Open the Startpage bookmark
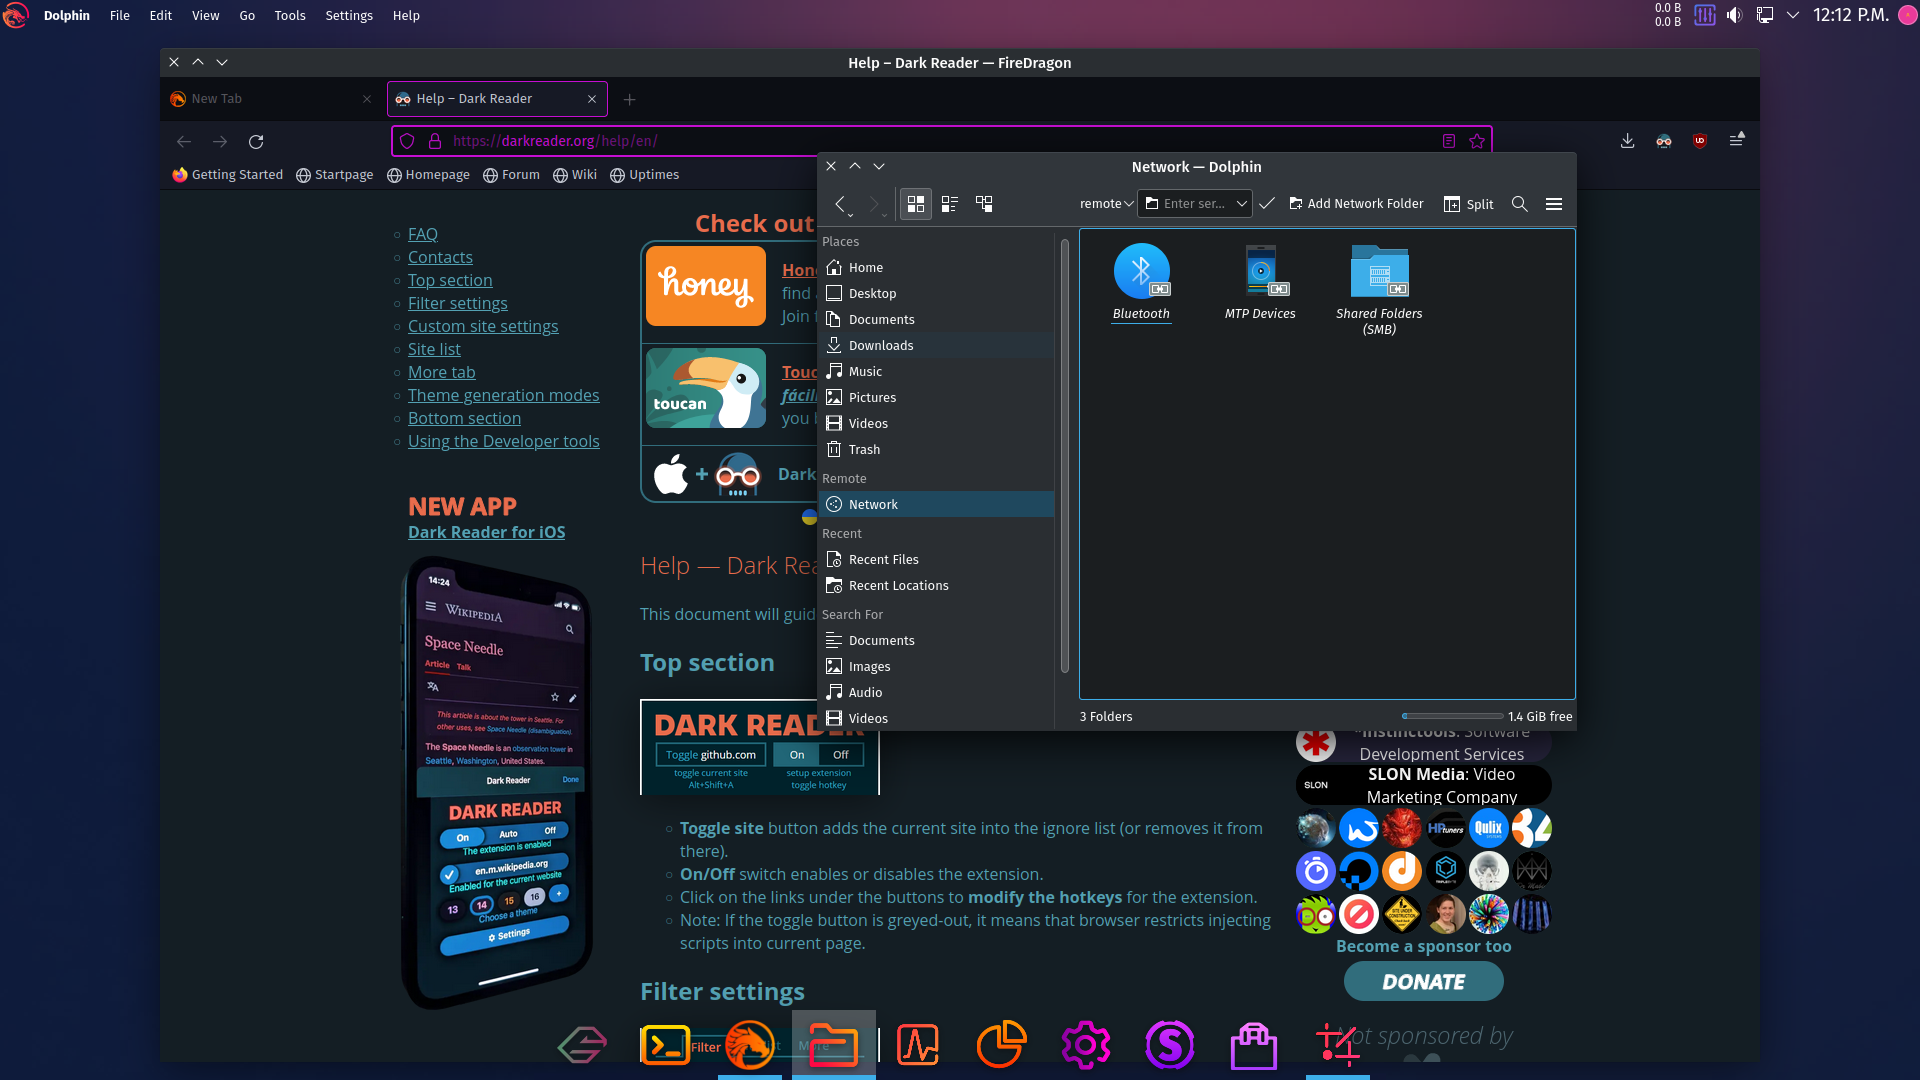 point(335,175)
